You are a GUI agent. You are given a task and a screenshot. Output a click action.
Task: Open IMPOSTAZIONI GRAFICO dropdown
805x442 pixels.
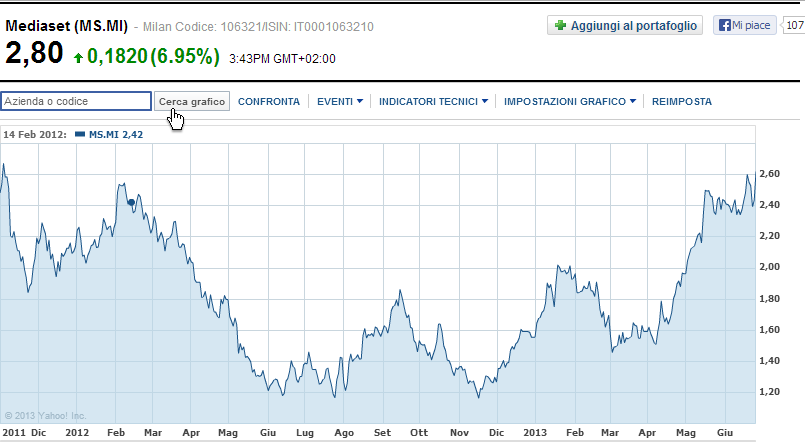[570, 101]
